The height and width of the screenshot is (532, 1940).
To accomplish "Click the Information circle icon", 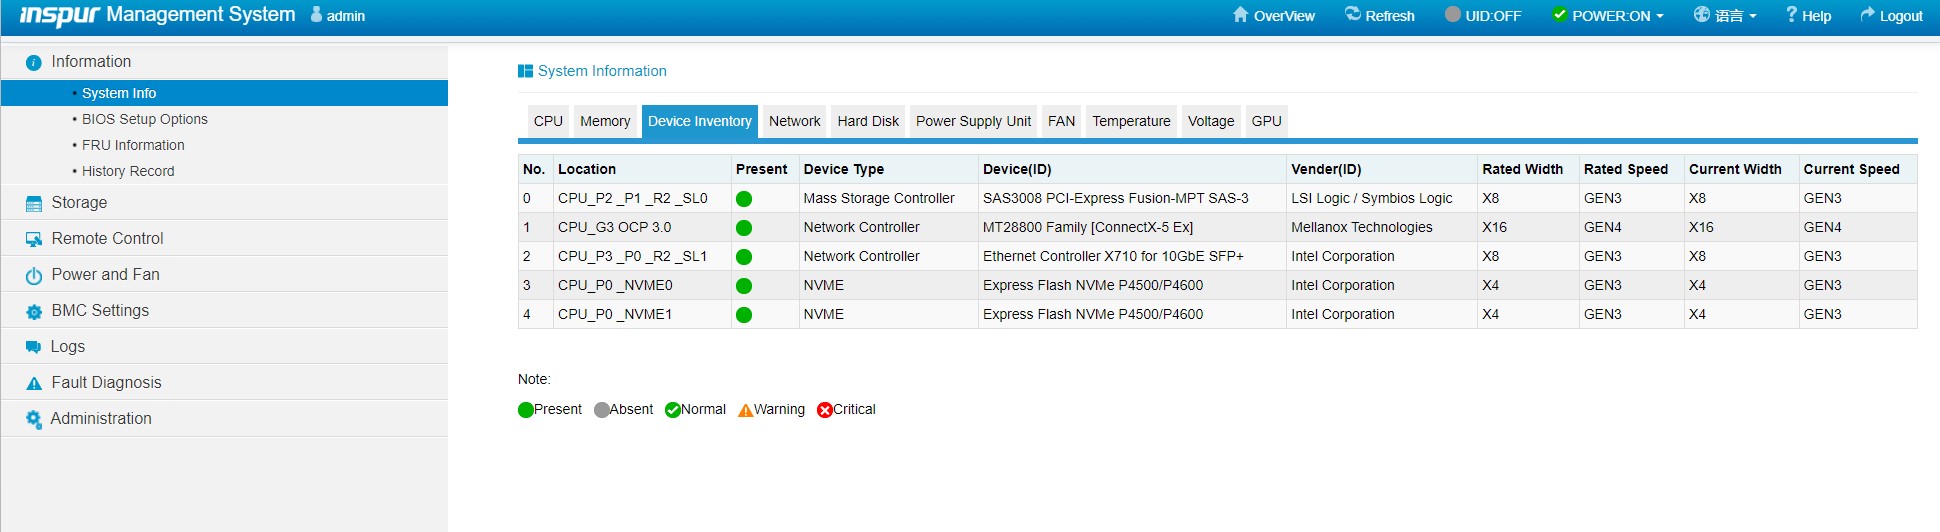I will click(34, 62).
